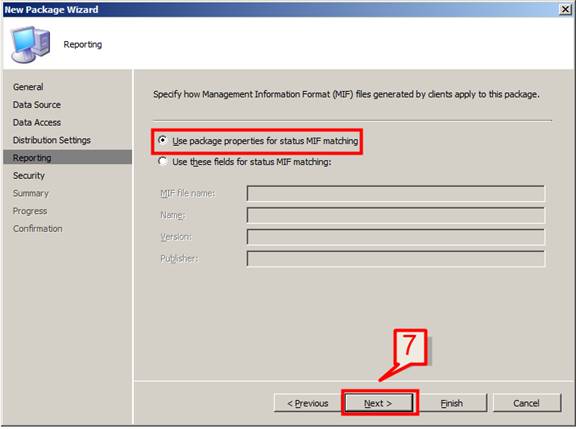Click the Name text field

(396, 215)
